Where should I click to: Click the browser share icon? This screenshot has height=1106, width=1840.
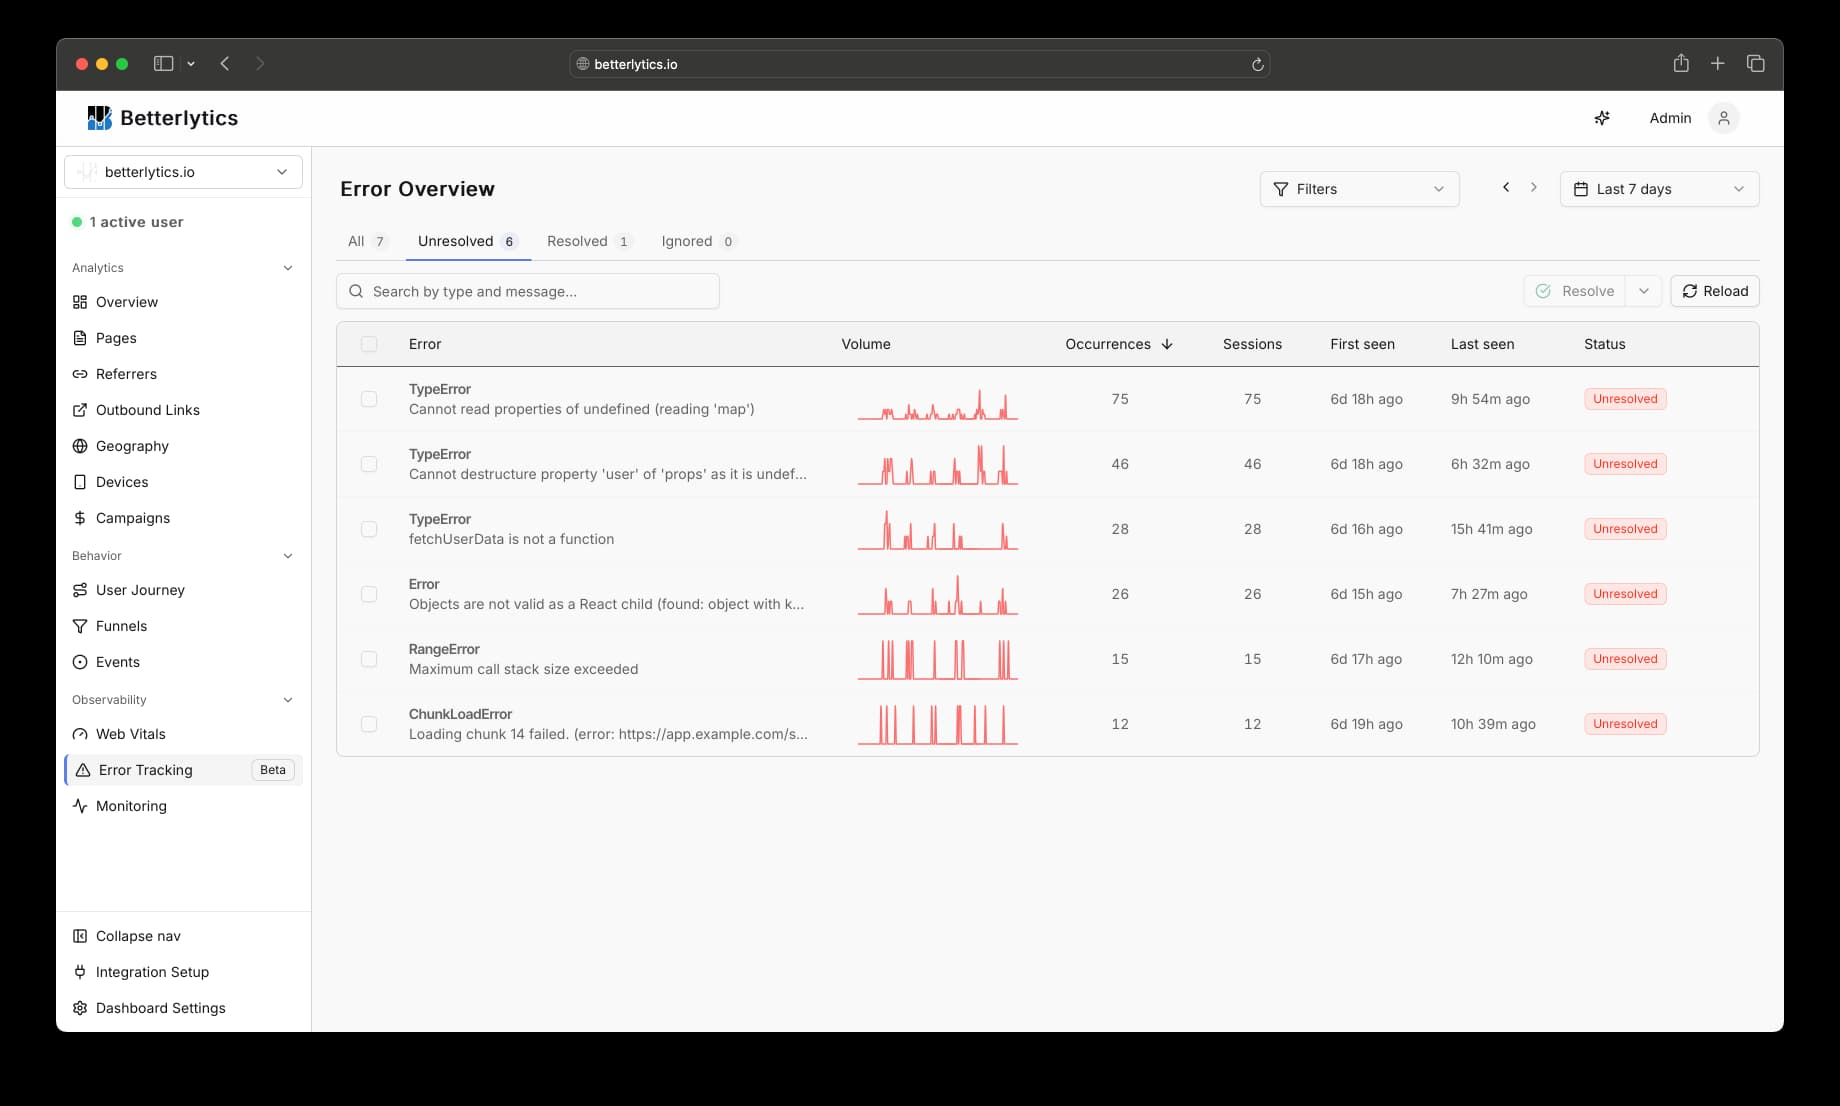click(x=1681, y=64)
